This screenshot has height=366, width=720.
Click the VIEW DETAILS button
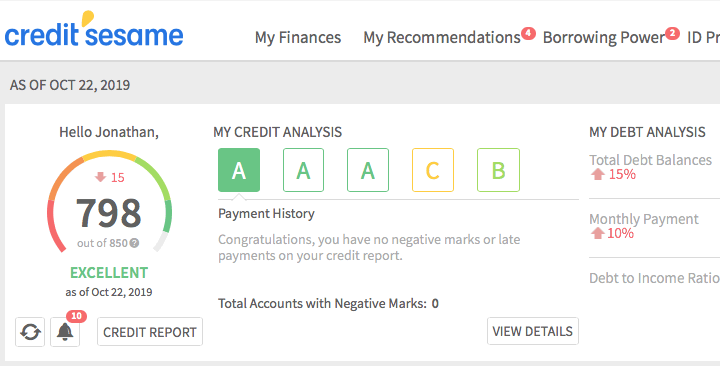pyautogui.click(x=533, y=331)
